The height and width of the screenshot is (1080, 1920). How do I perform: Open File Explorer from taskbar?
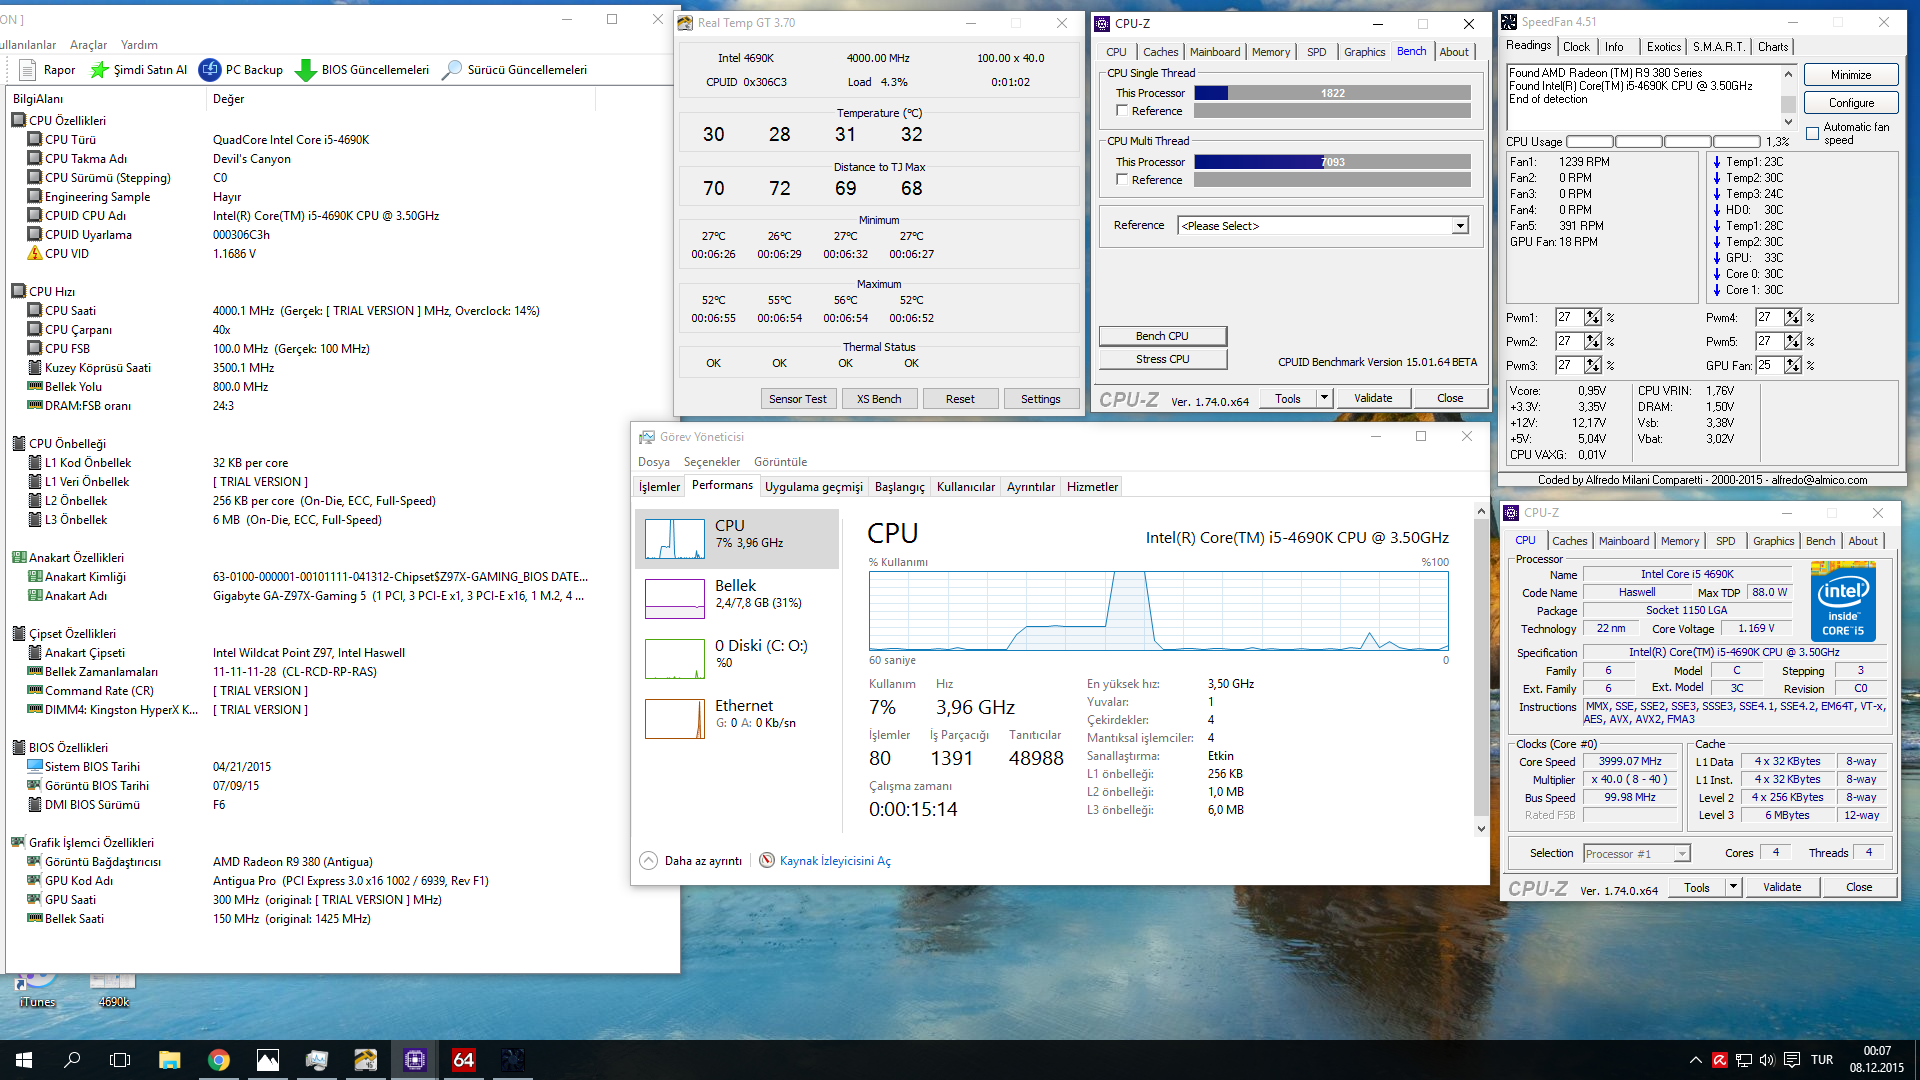click(x=169, y=1060)
